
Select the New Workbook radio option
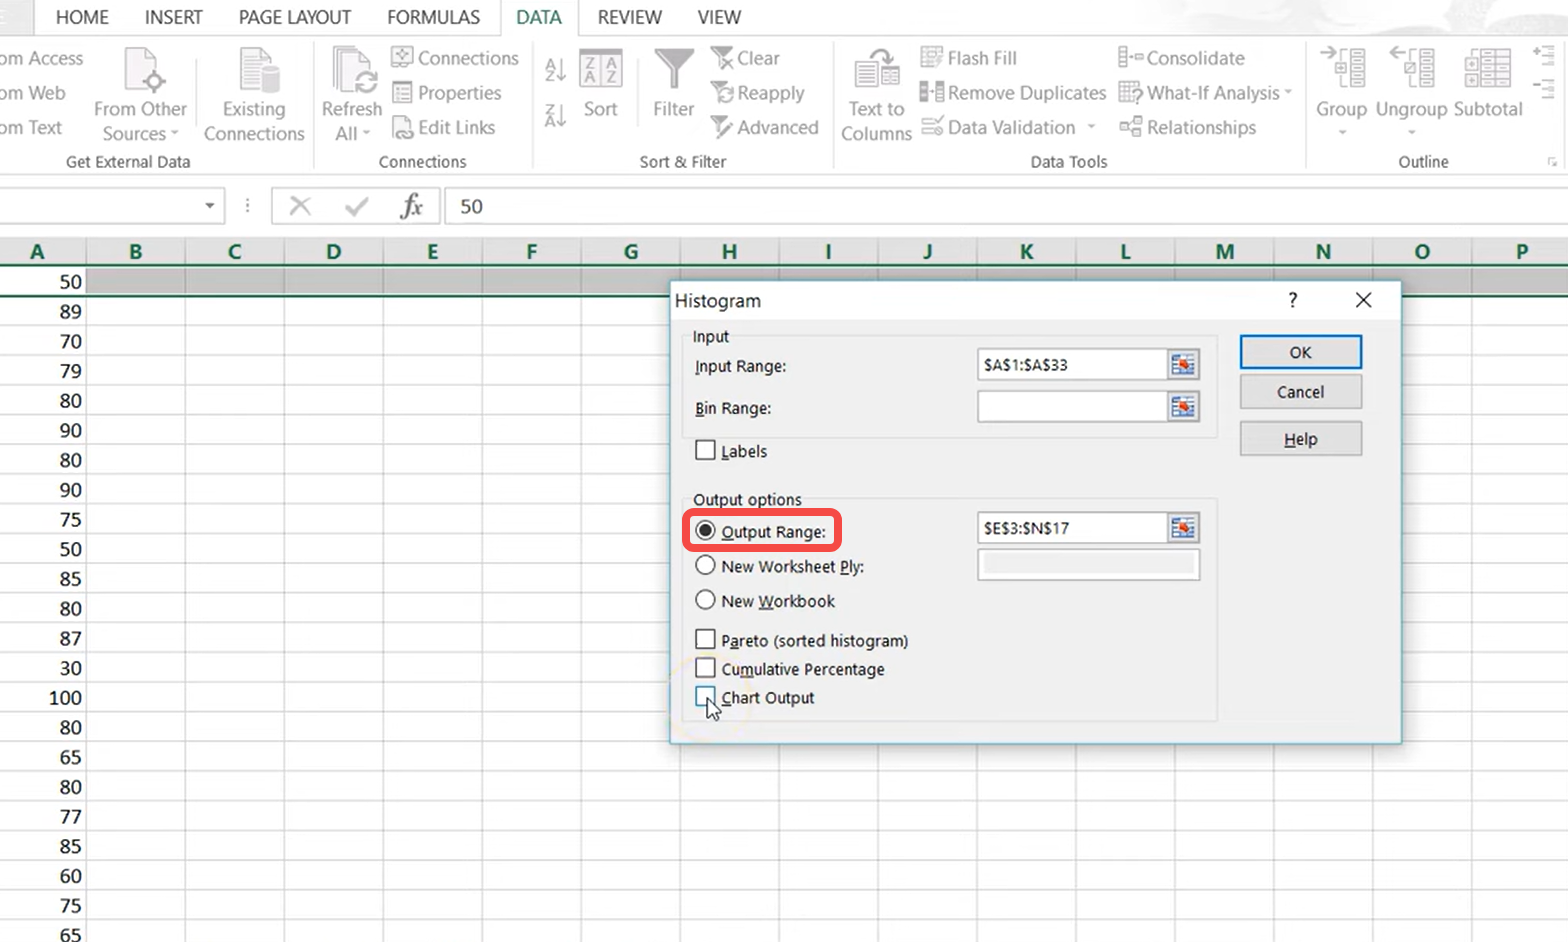pos(705,600)
